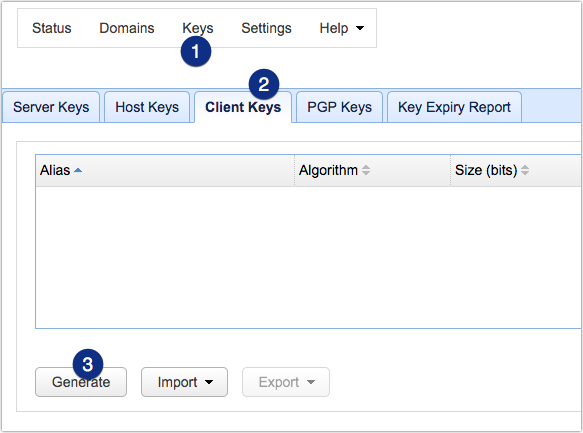Switch to the Host Keys tab
Screen dimensions: 583x433
147,107
